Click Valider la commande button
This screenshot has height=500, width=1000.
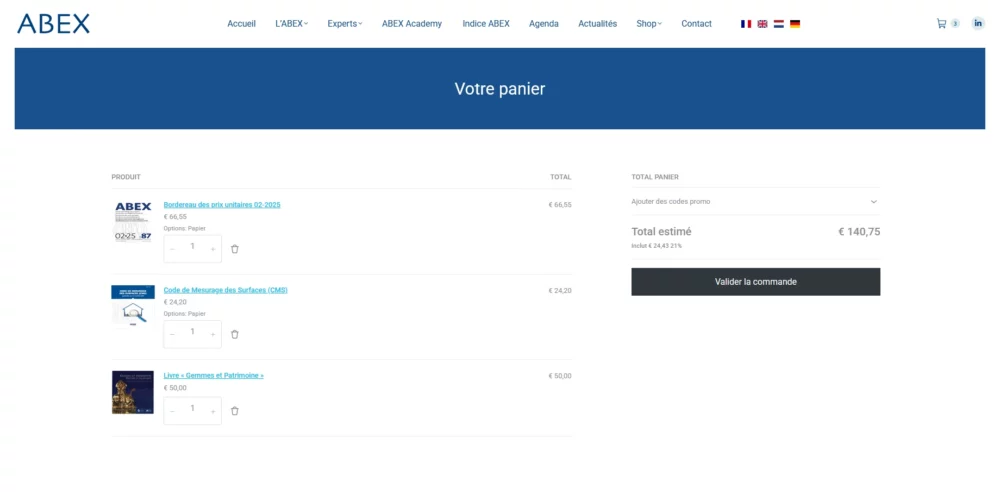coord(756,282)
